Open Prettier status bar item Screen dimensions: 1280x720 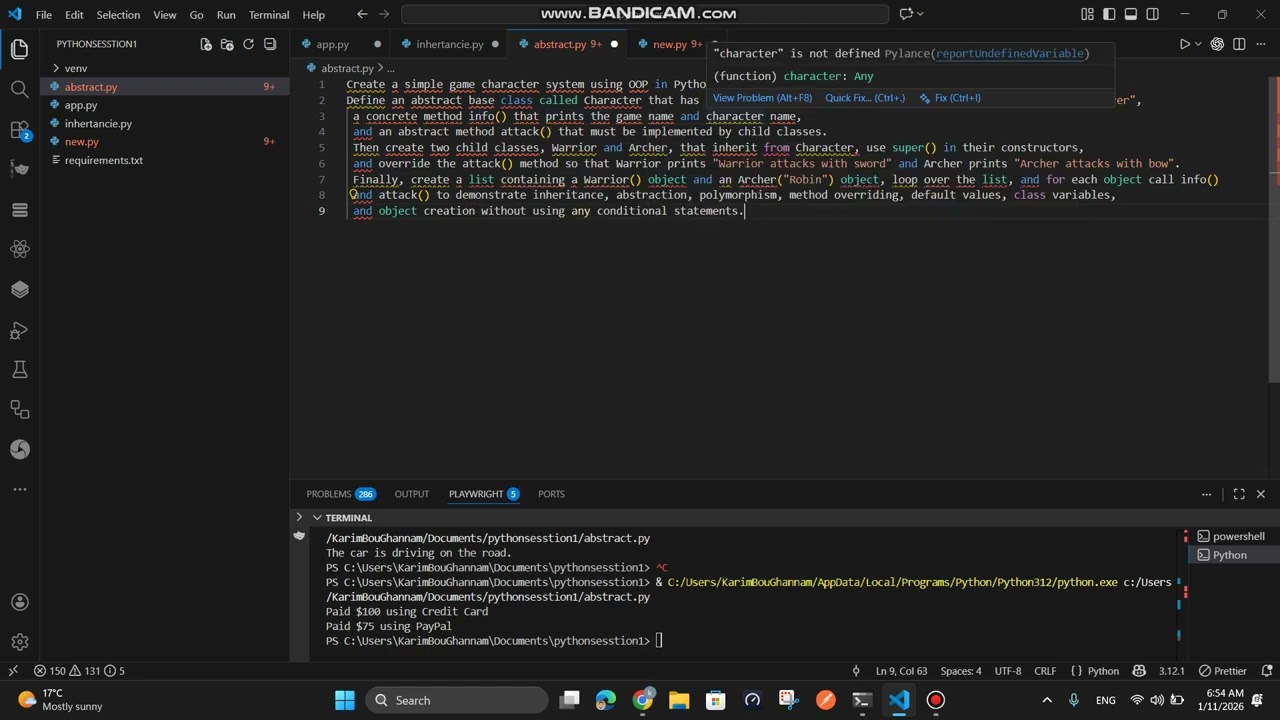(x=1222, y=671)
